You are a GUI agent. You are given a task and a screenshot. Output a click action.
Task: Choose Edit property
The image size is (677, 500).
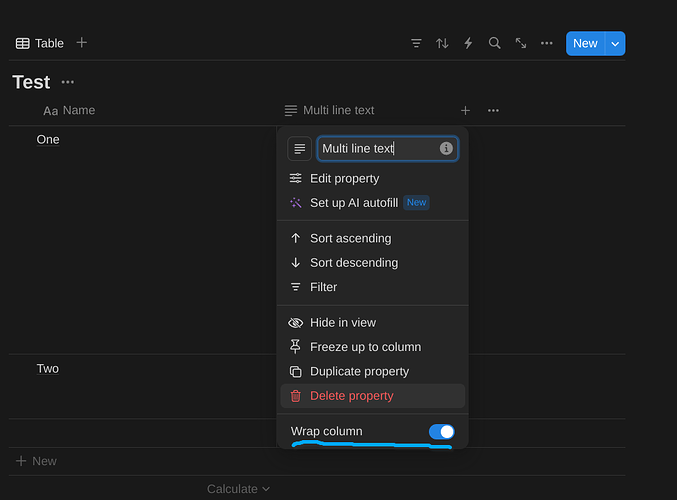(x=373, y=178)
